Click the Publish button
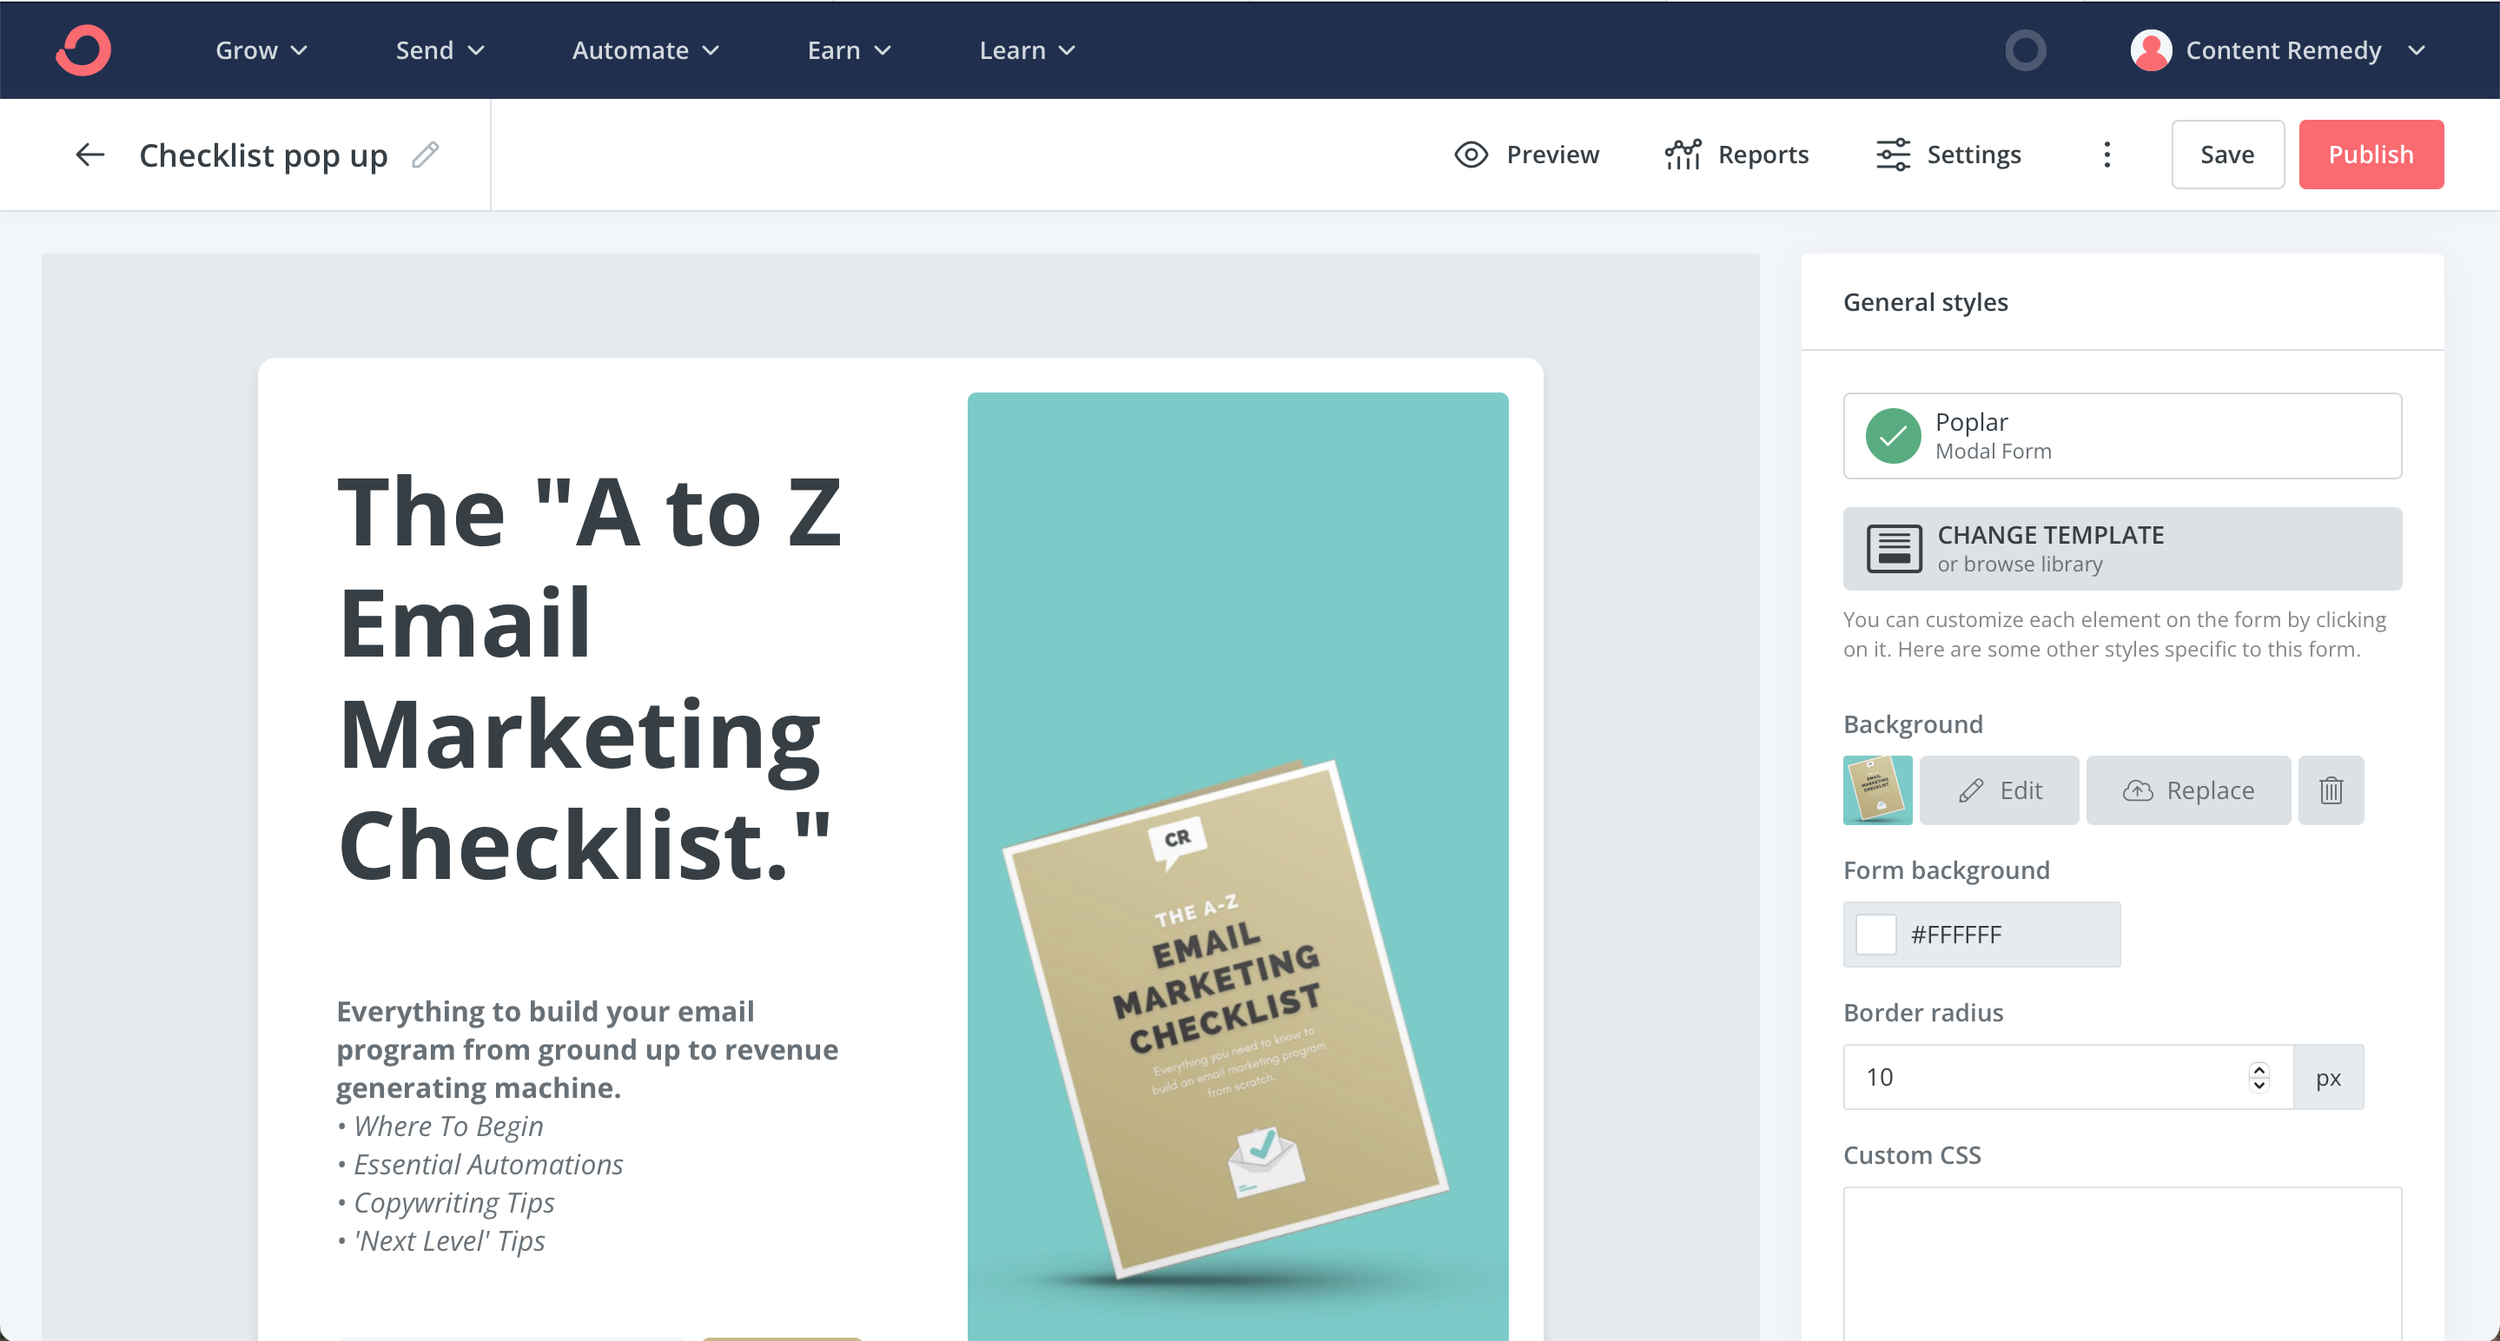Image resolution: width=2500 pixels, height=1341 pixels. (2370, 155)
